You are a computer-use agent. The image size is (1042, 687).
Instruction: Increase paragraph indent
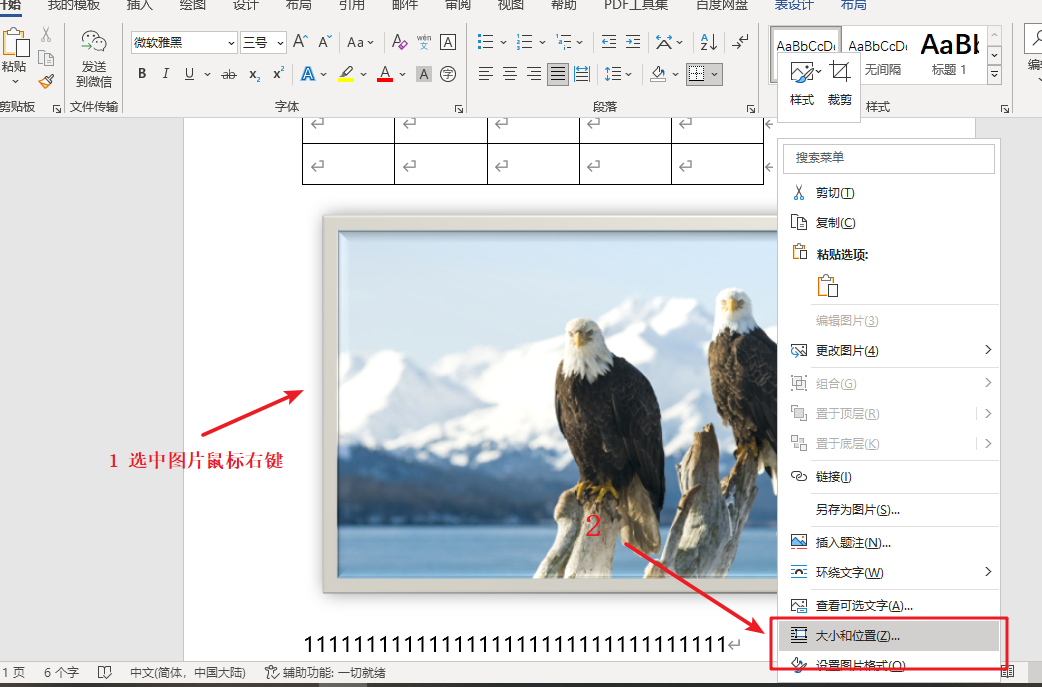[633, 43]
